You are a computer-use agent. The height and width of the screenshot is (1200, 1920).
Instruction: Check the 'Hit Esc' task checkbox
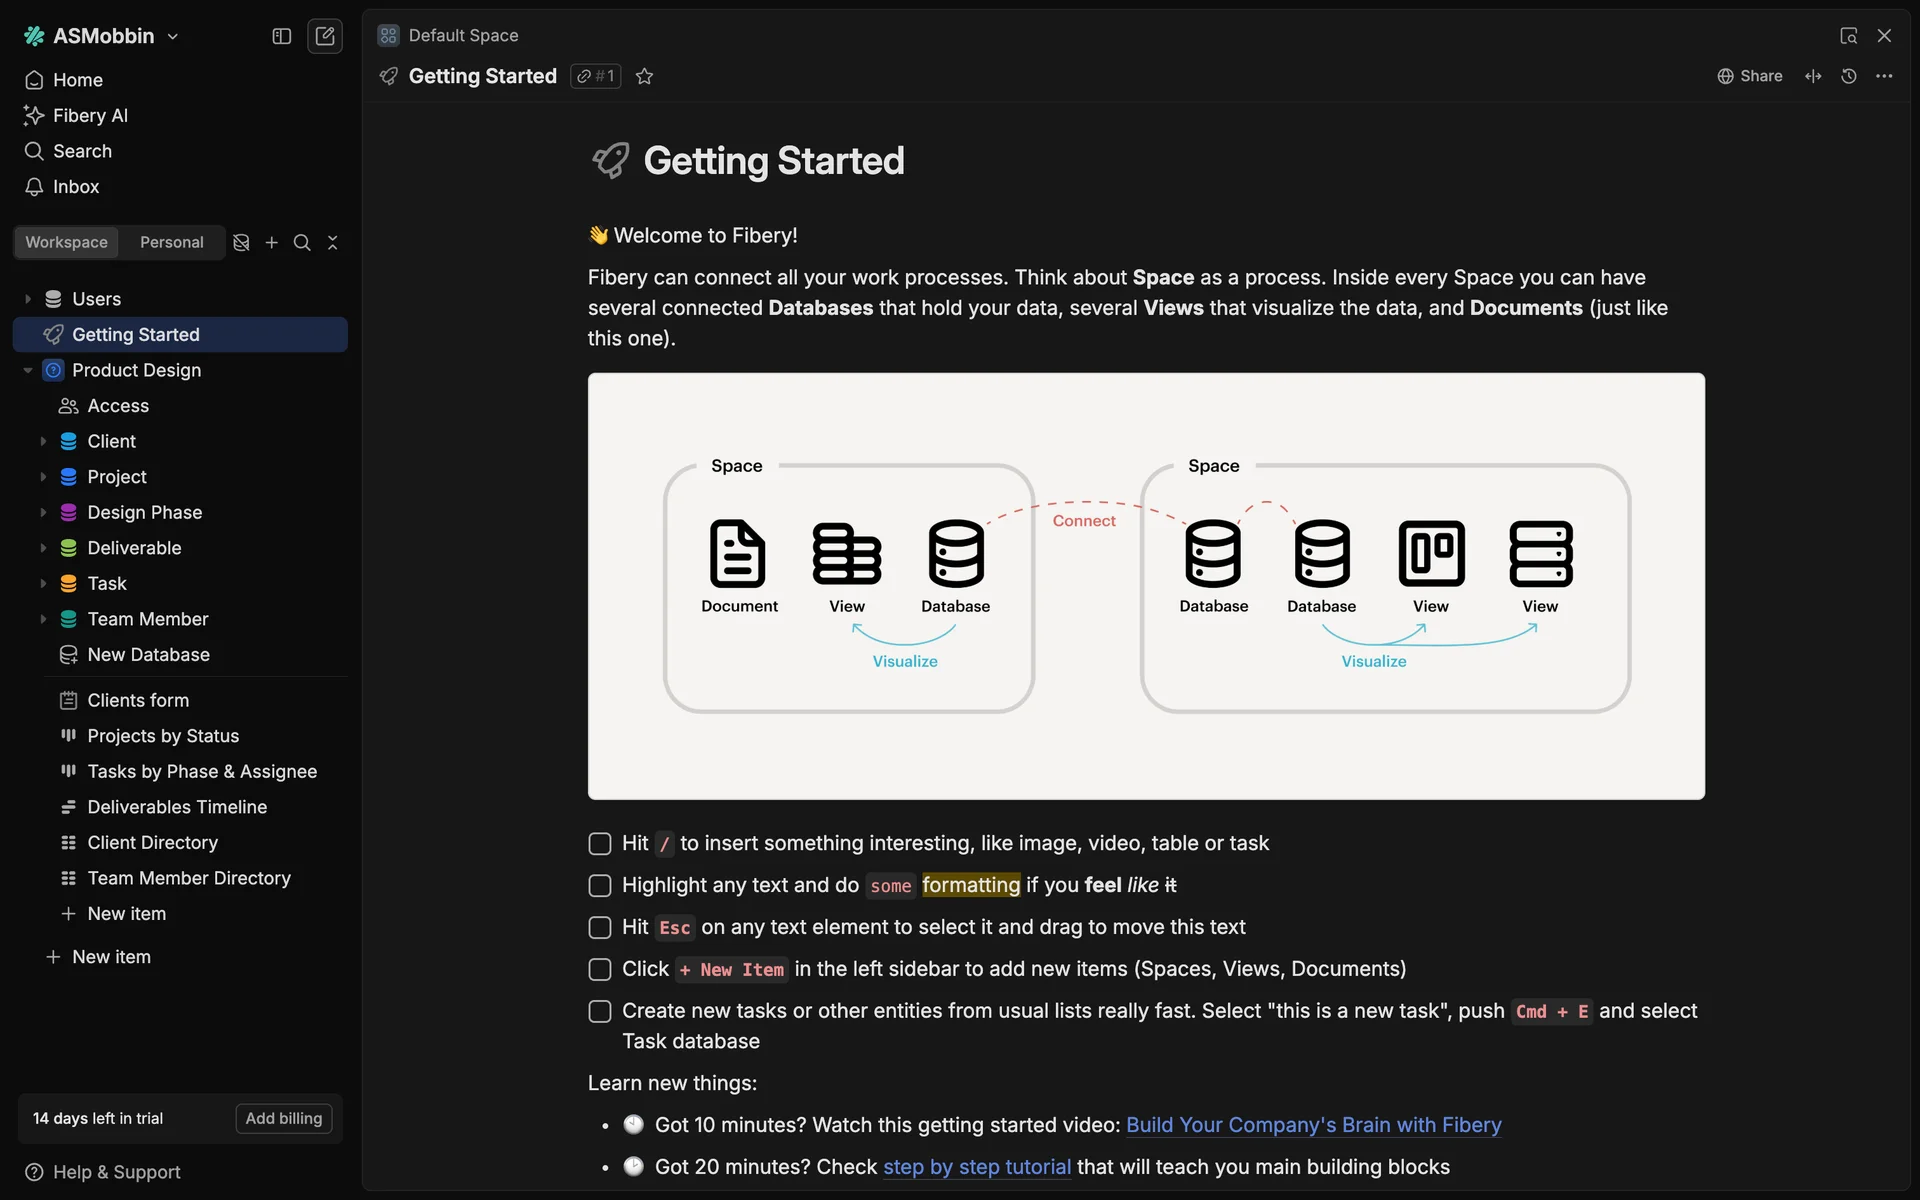[x=600, y=928]
